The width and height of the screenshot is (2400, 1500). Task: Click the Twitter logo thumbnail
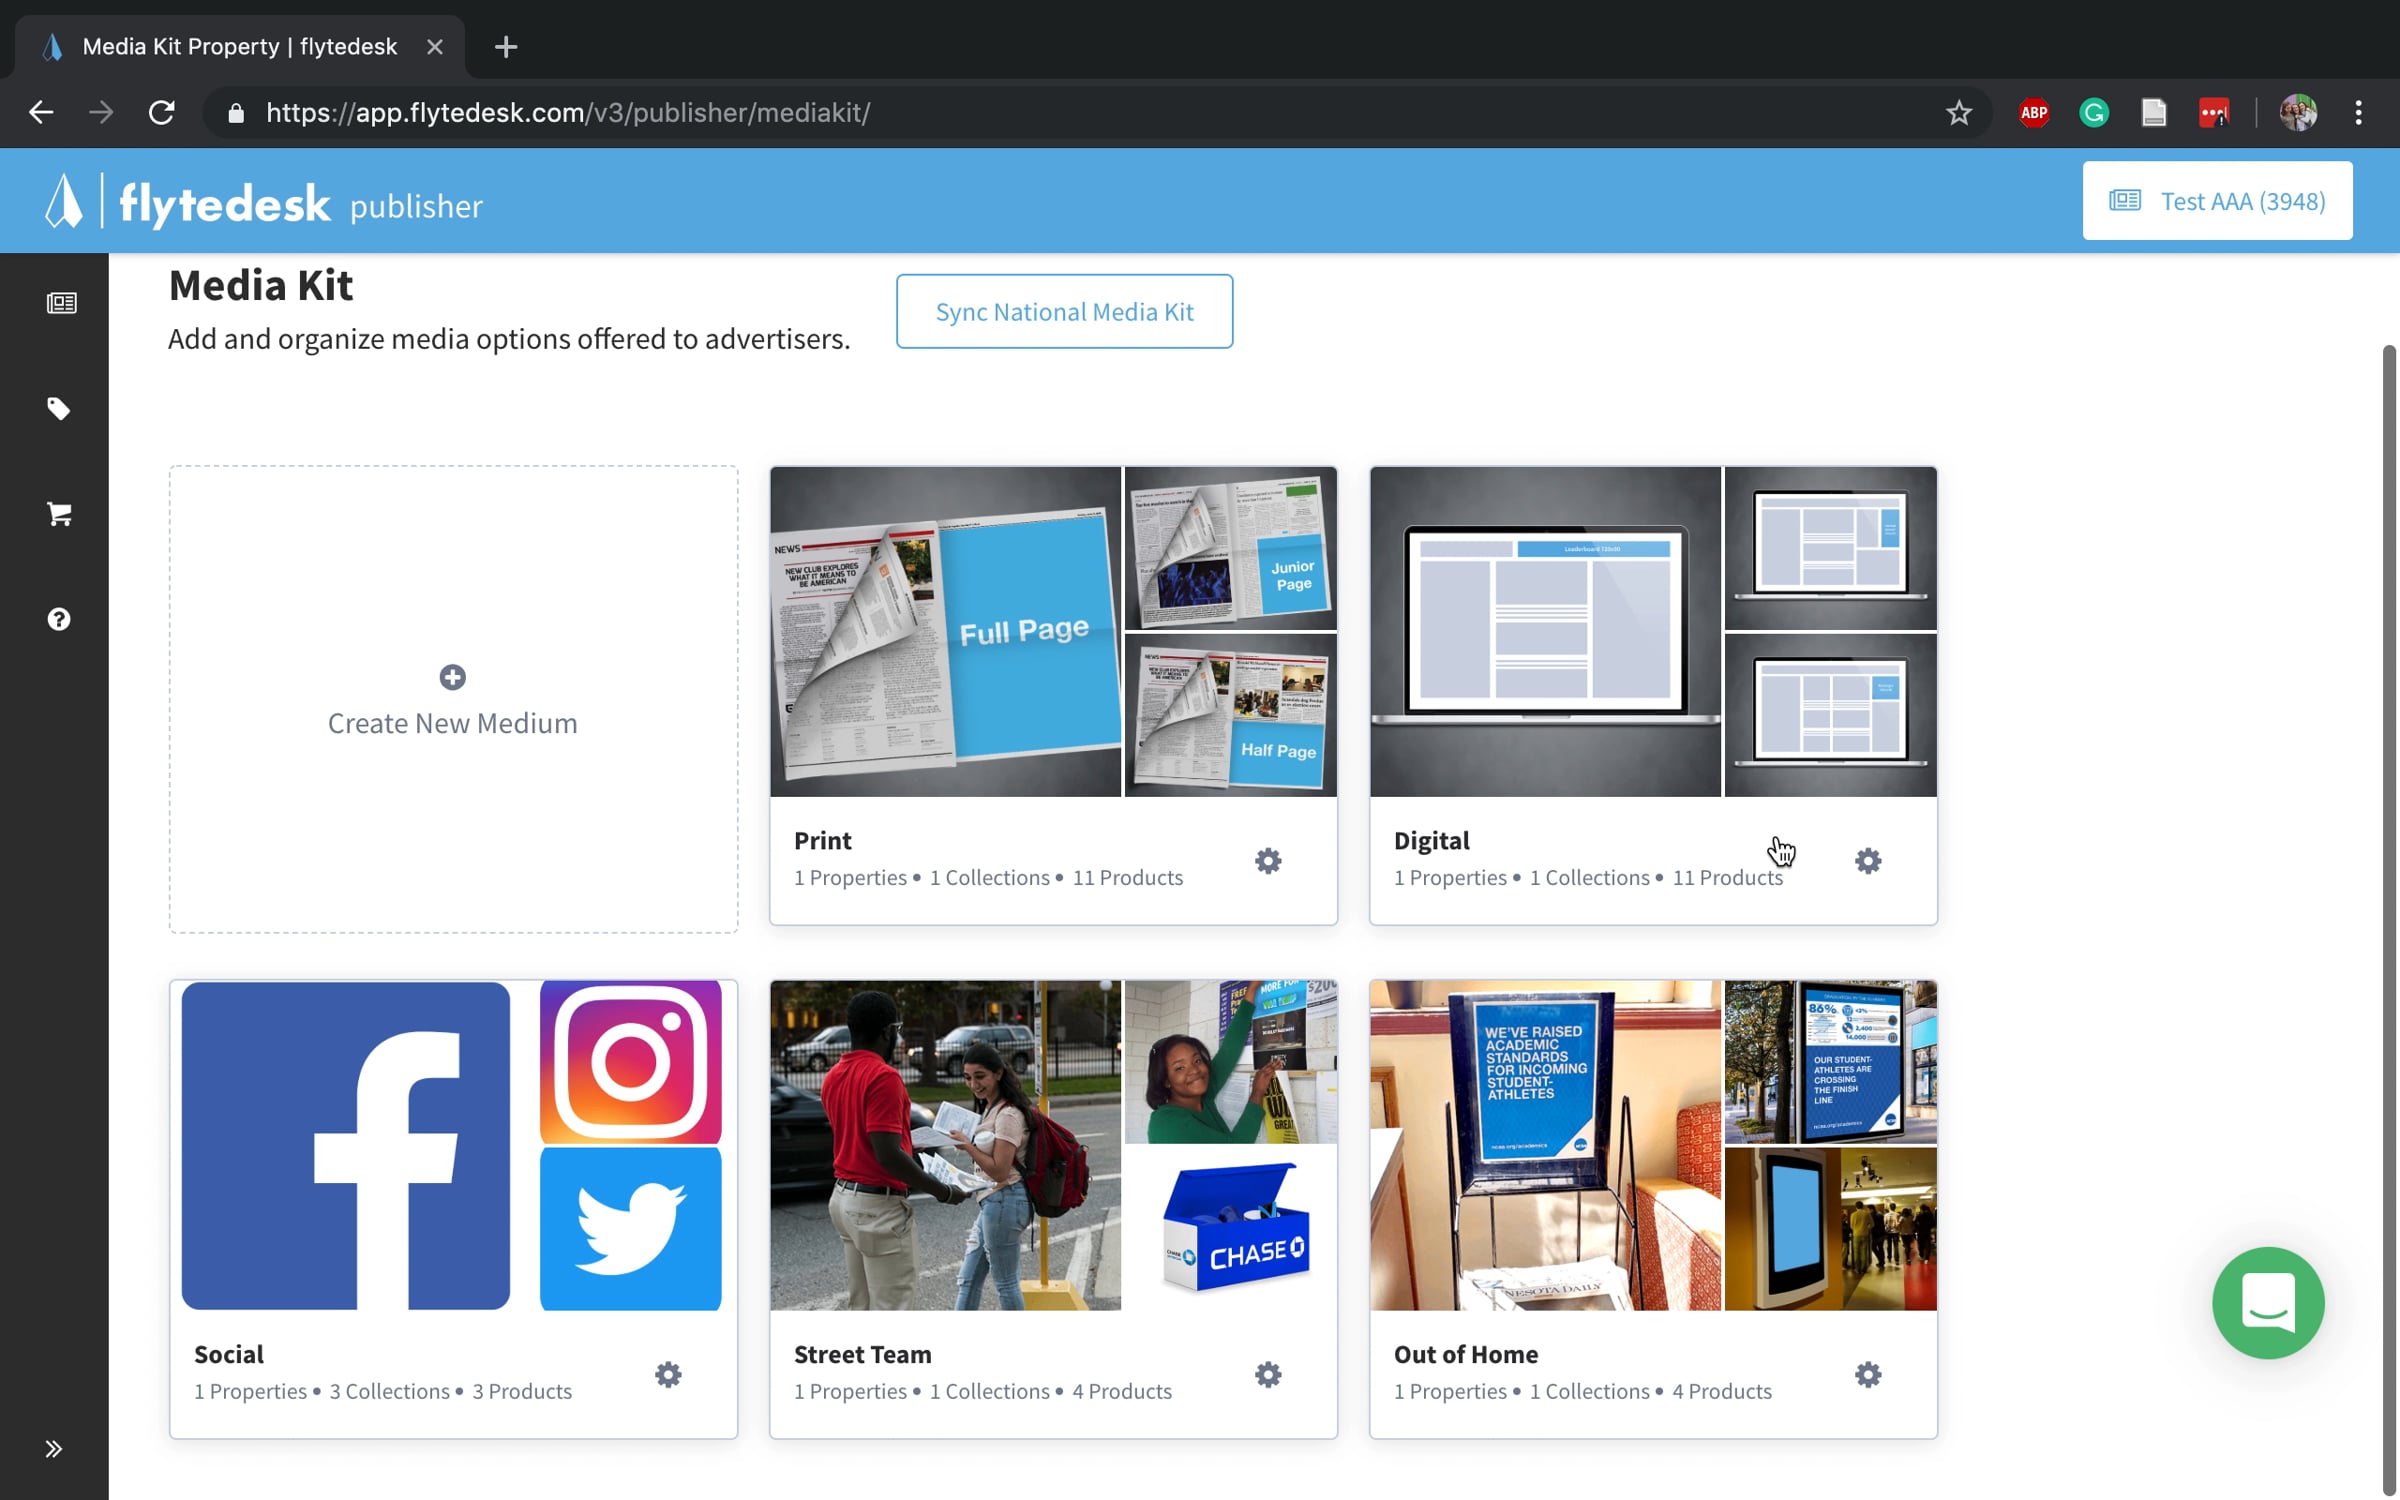click(630, 1229)
